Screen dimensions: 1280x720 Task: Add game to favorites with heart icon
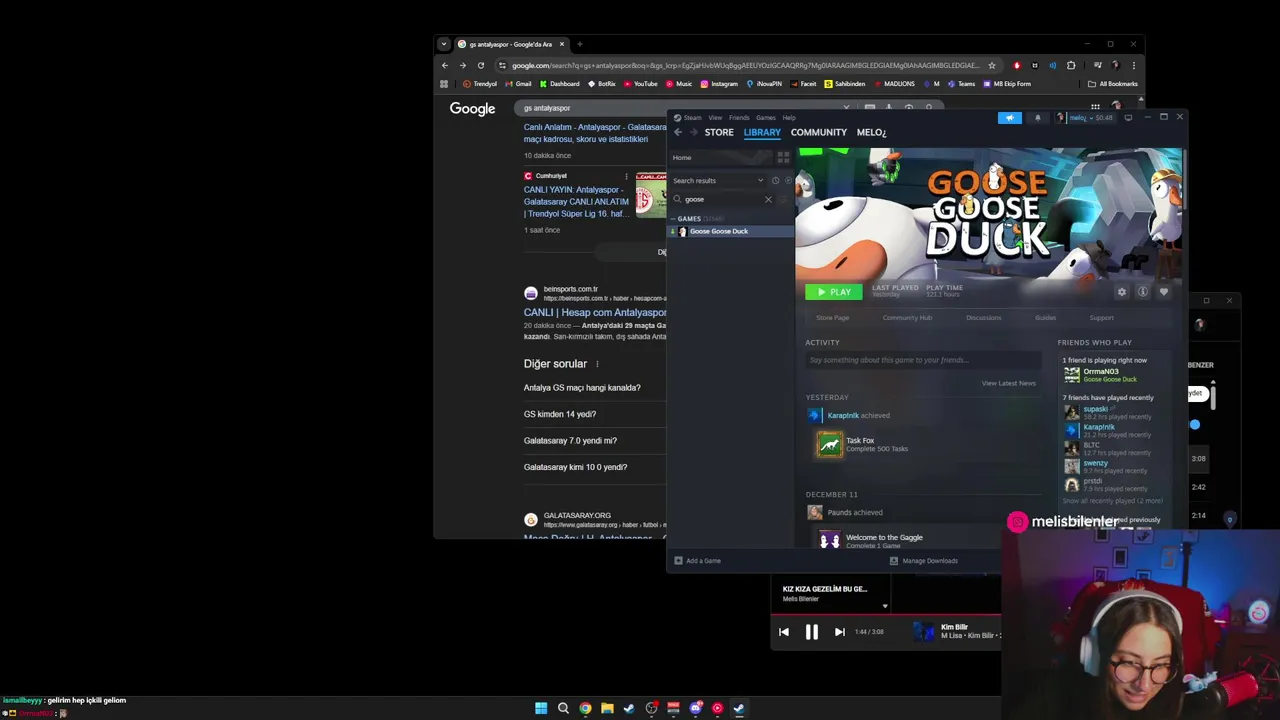[x=1163, y=292]
